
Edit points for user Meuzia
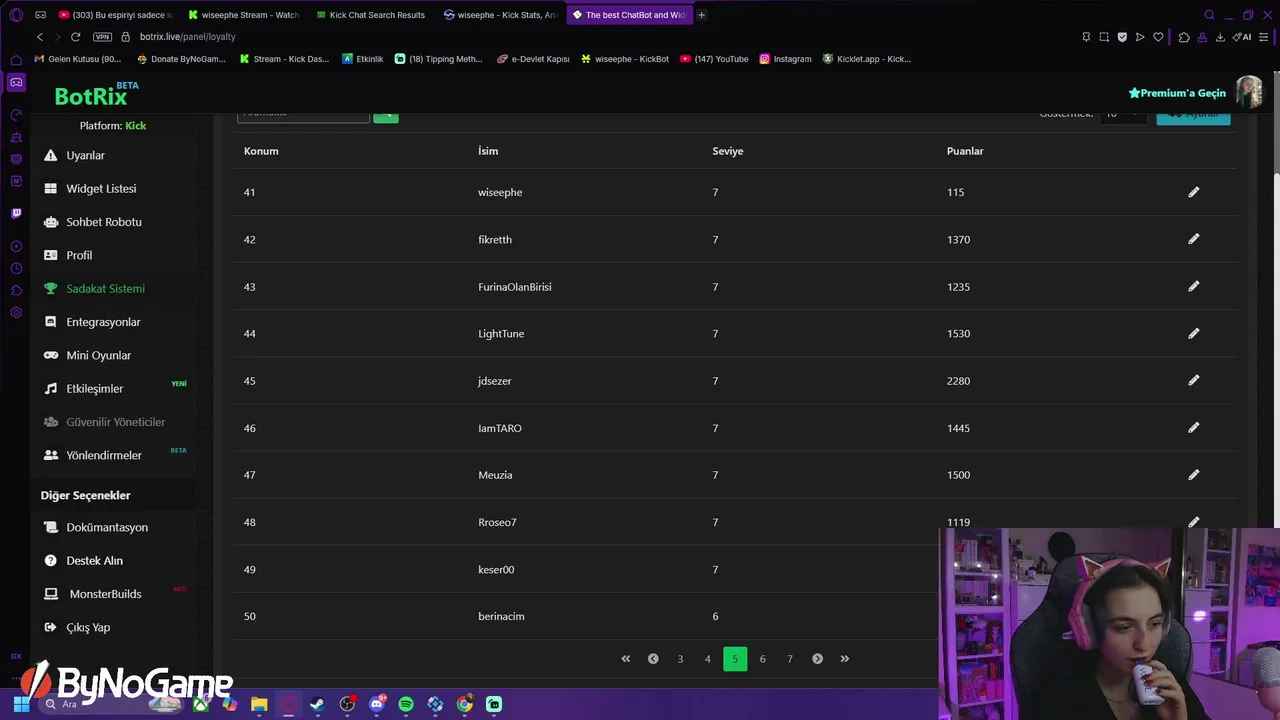point(1193,475)
